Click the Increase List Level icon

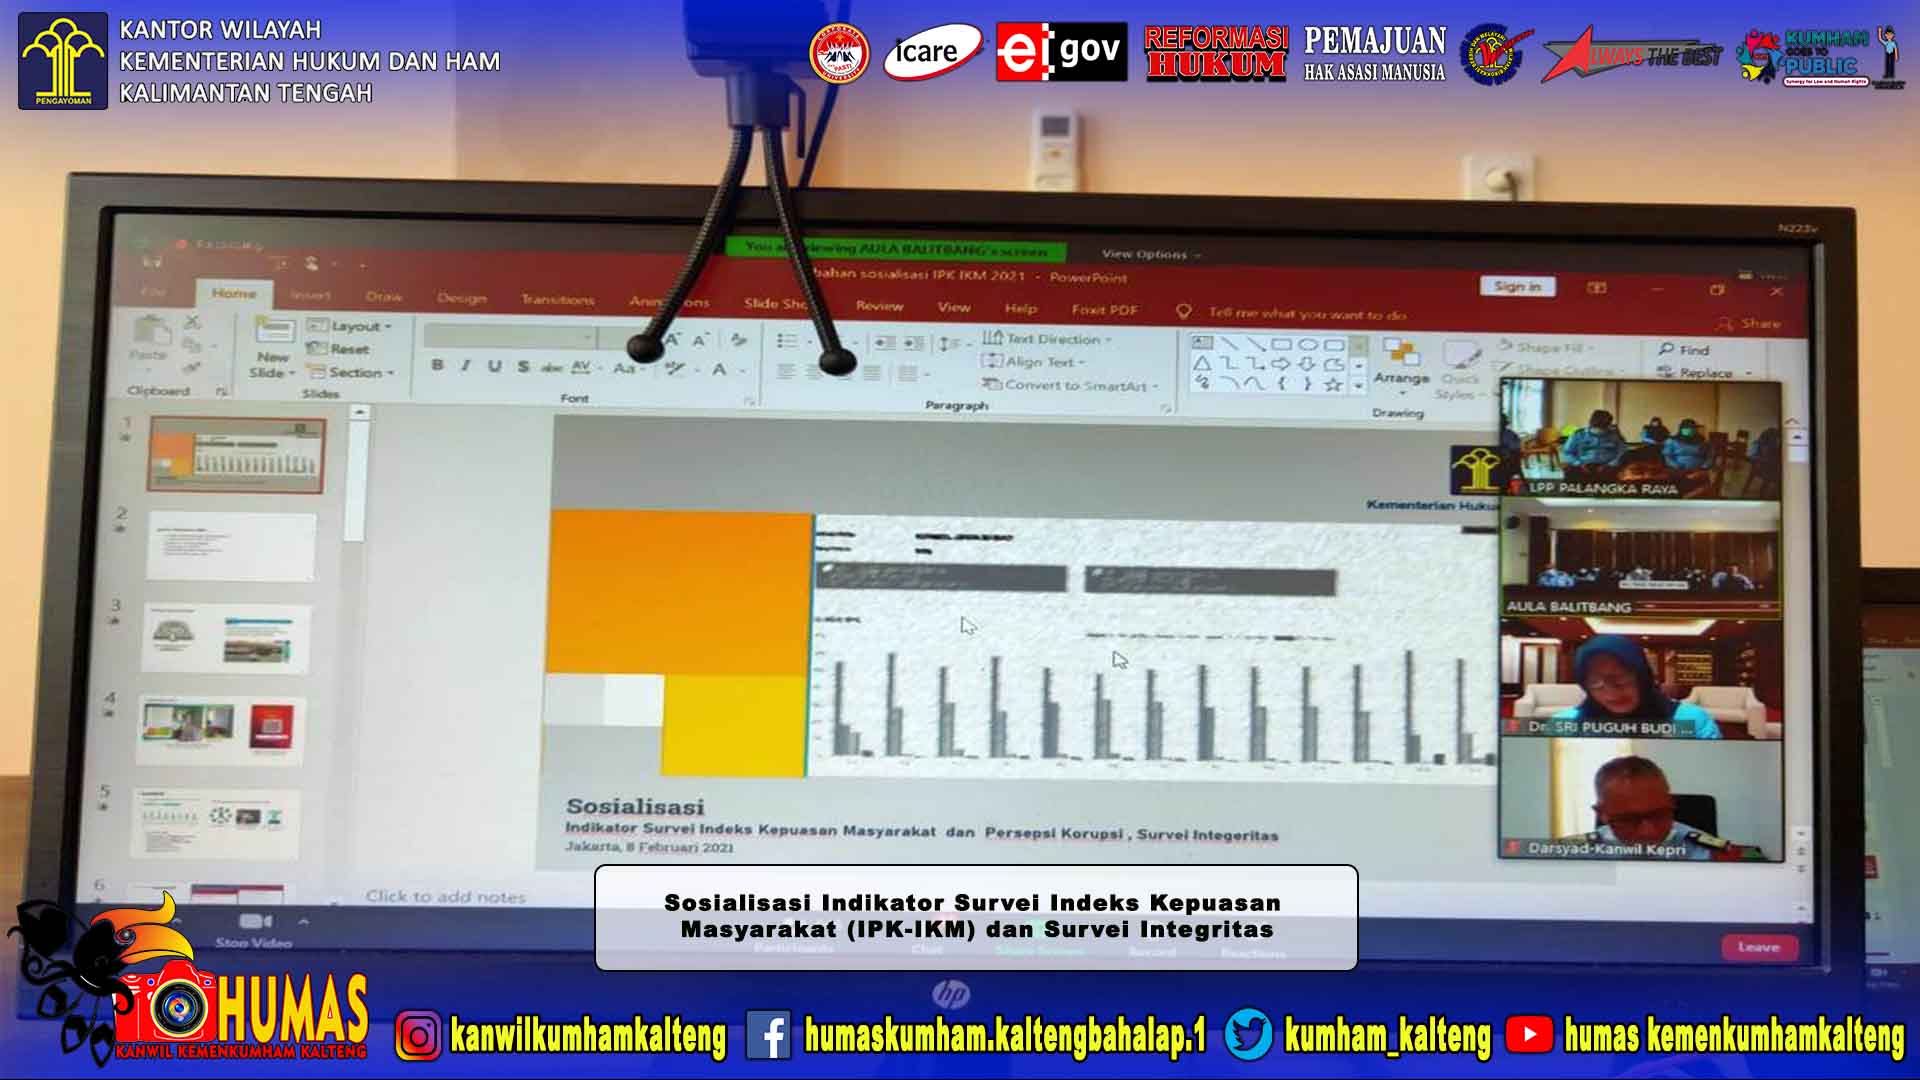point(914,343)
